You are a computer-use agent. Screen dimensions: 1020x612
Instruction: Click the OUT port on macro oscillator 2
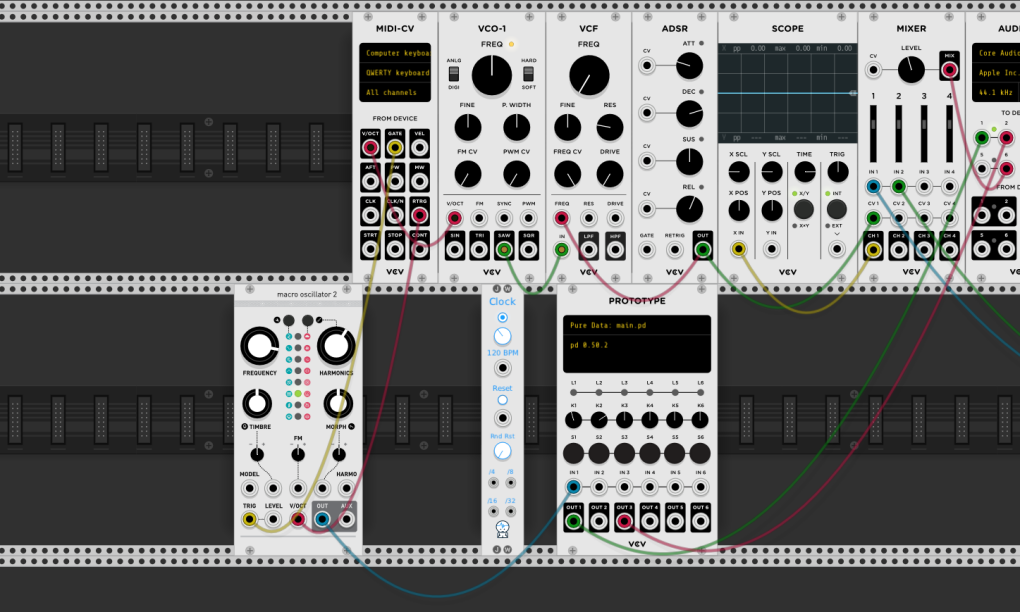coord(322,519)
